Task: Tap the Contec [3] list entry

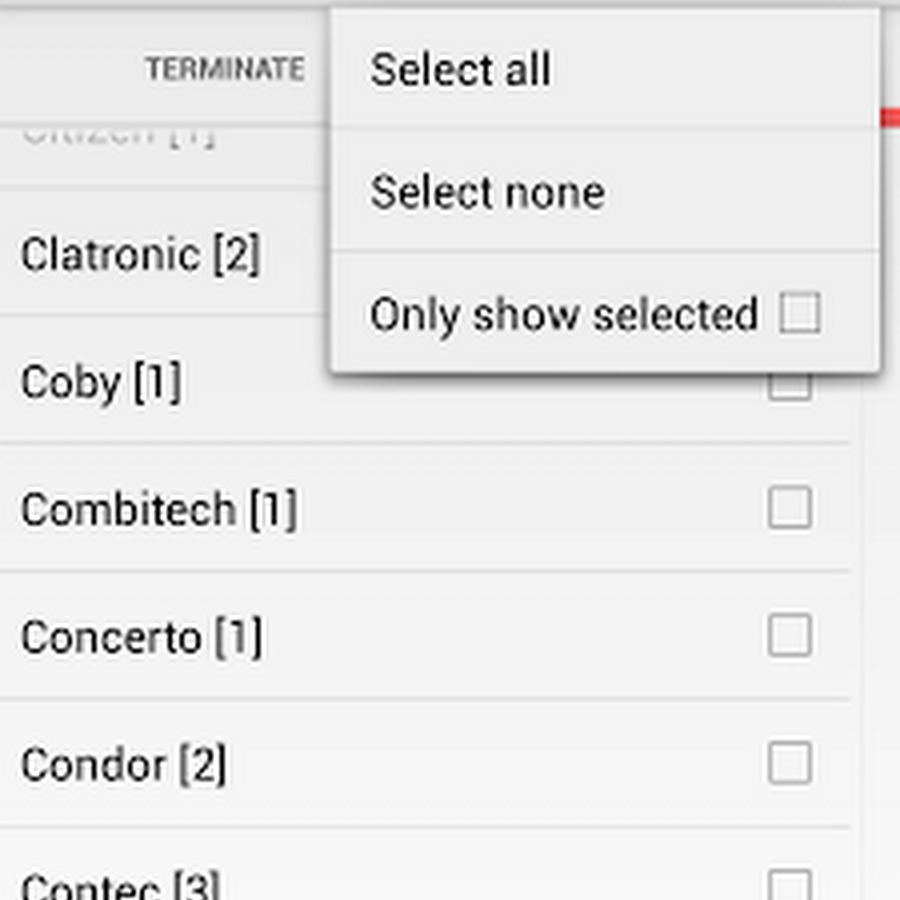Action: [x=120, y=886]
